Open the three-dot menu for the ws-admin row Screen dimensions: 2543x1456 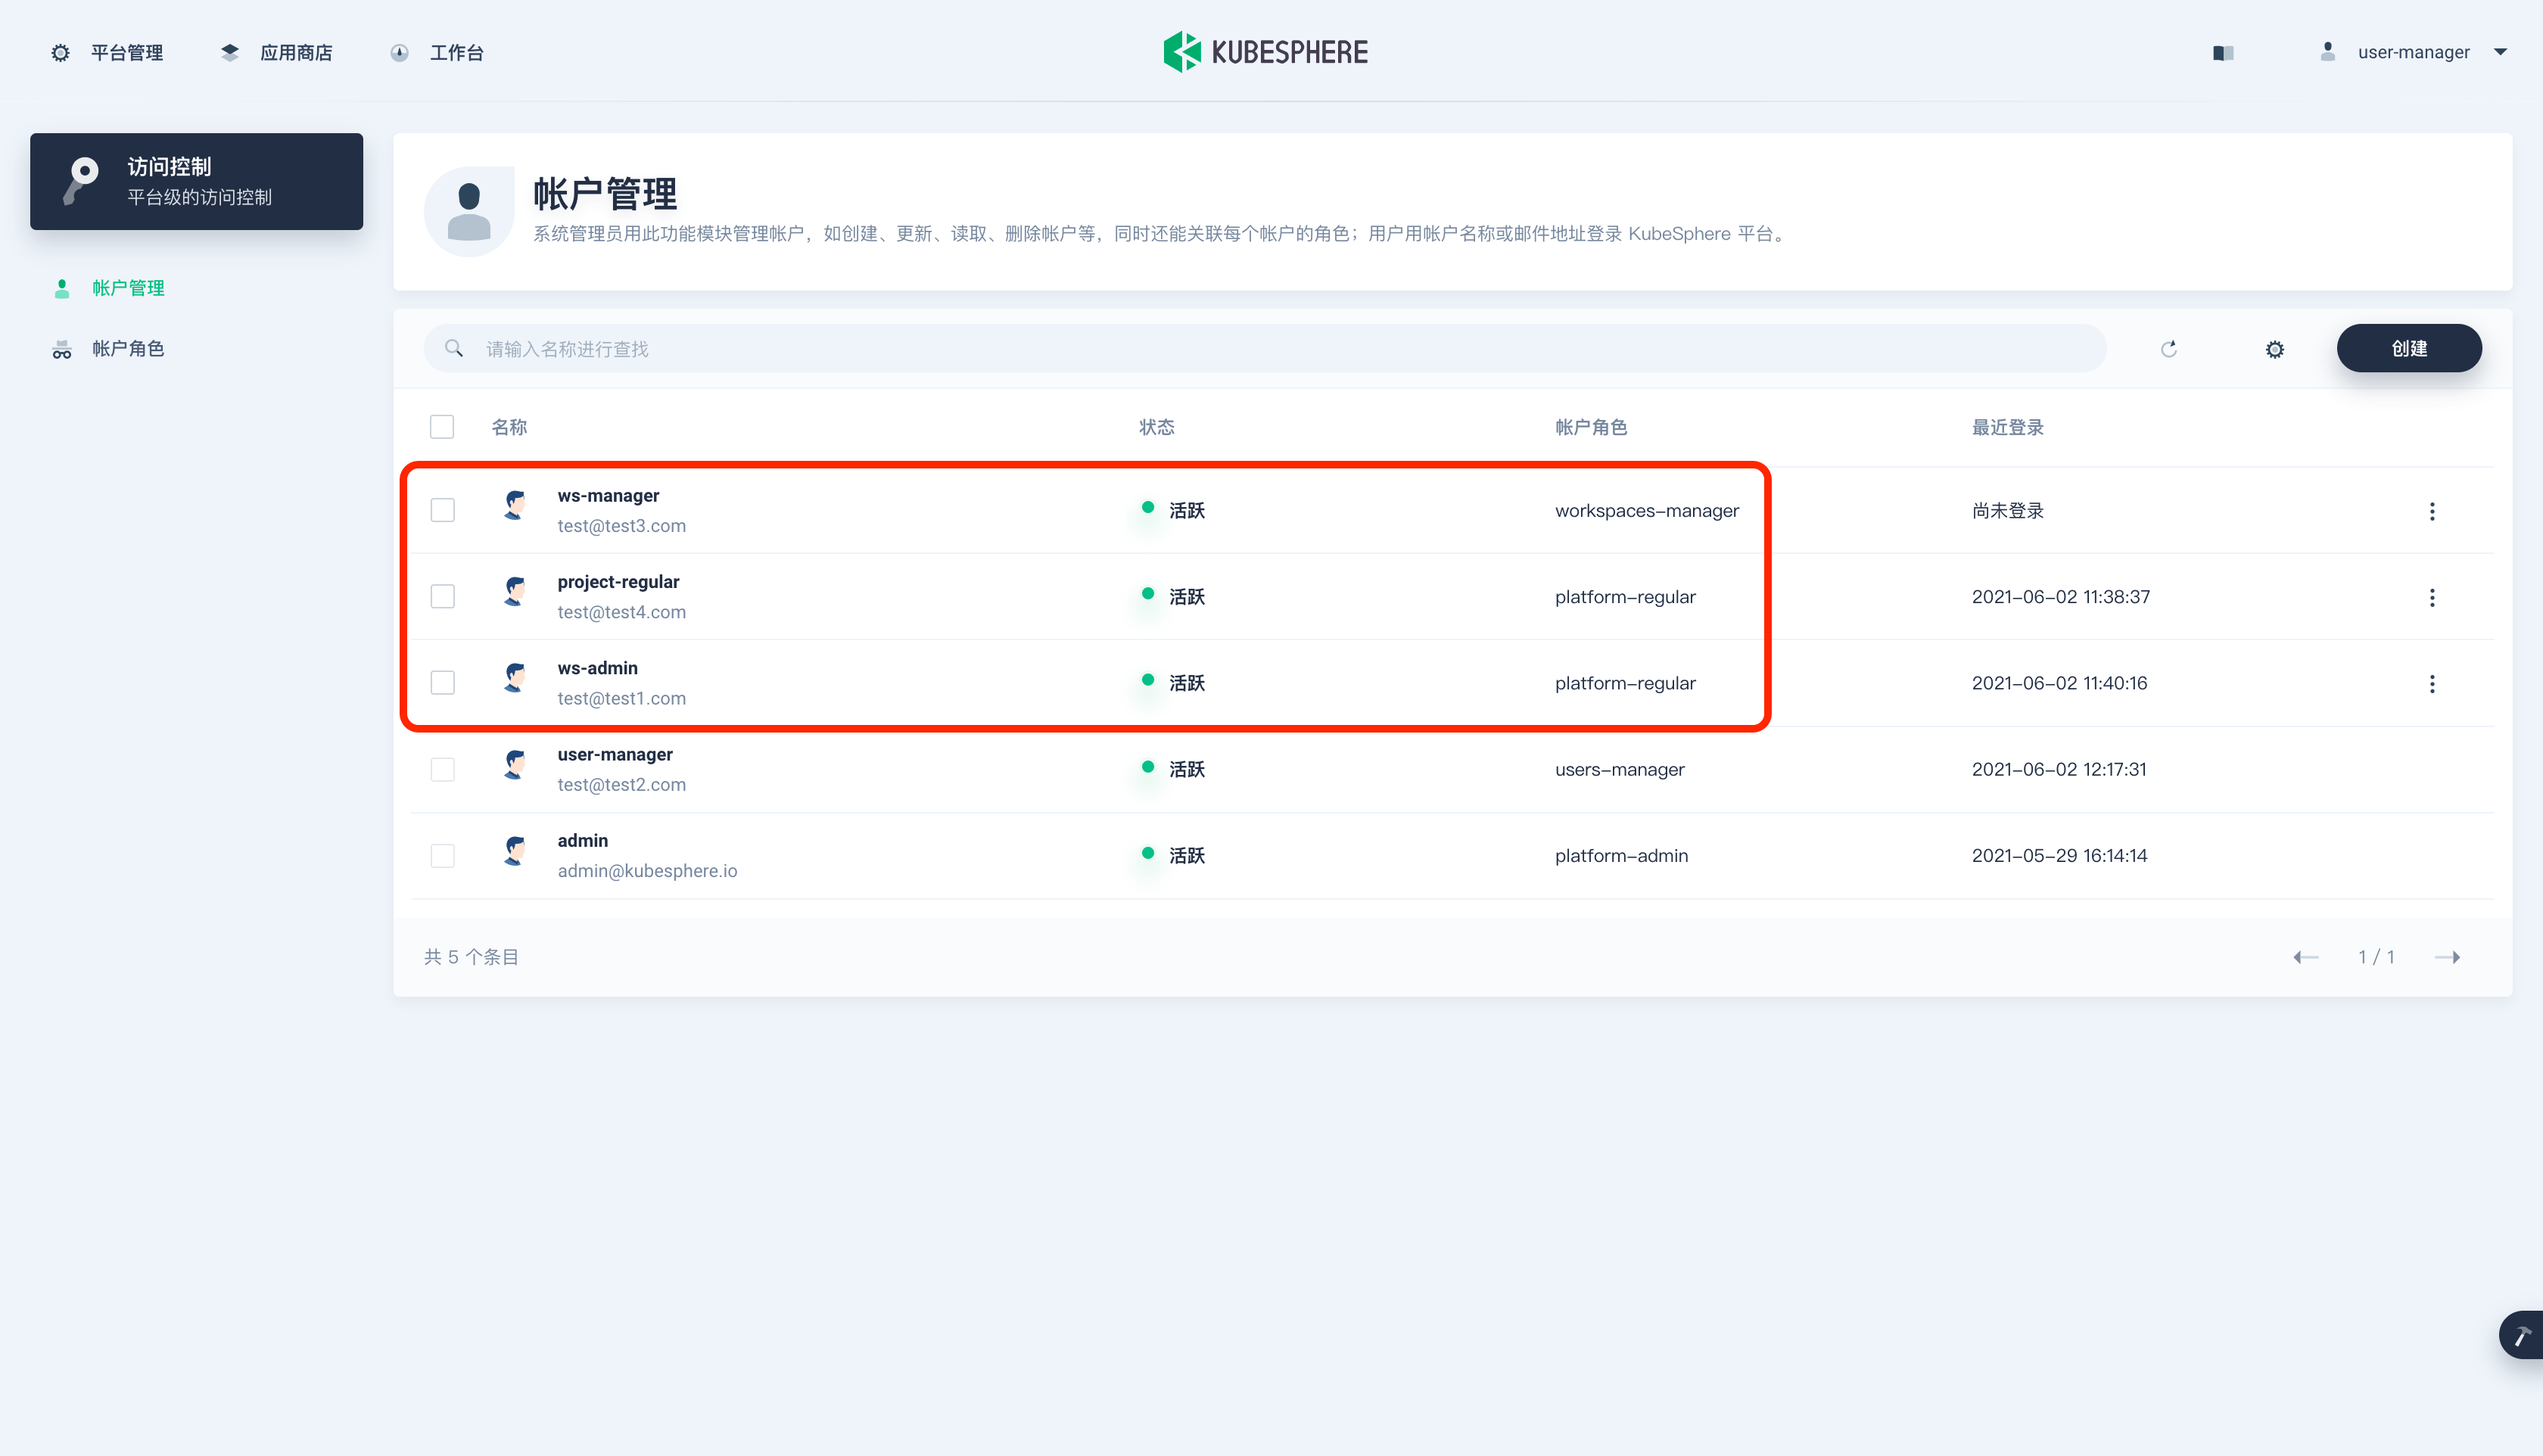[2432, 684]
